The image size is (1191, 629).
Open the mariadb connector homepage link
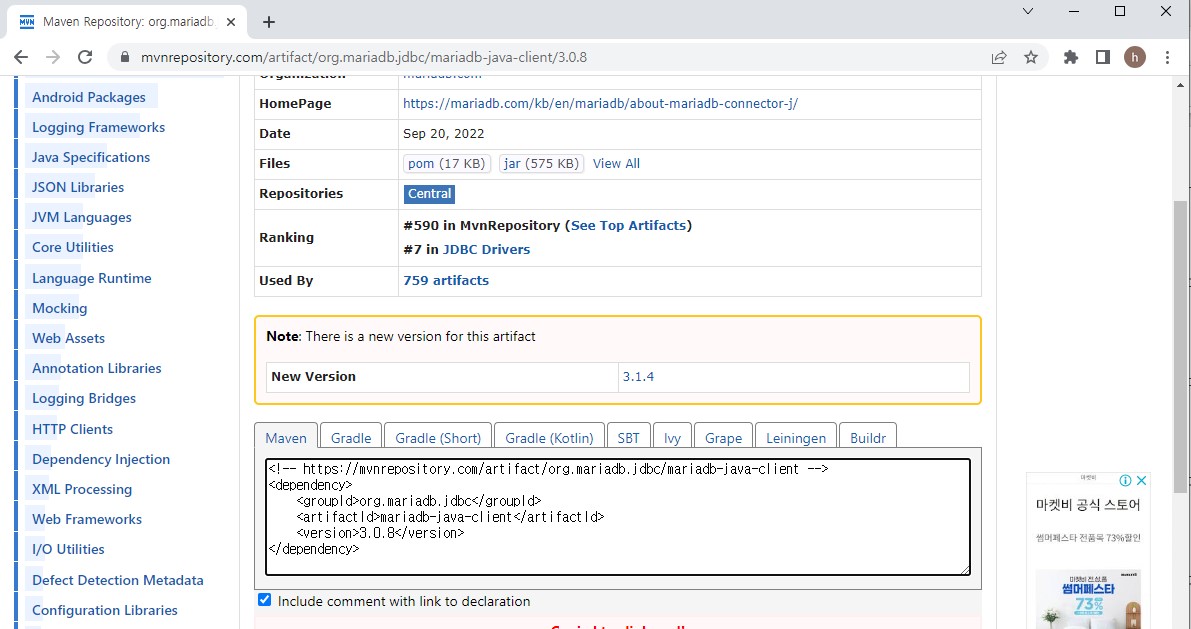coord(600,103)
